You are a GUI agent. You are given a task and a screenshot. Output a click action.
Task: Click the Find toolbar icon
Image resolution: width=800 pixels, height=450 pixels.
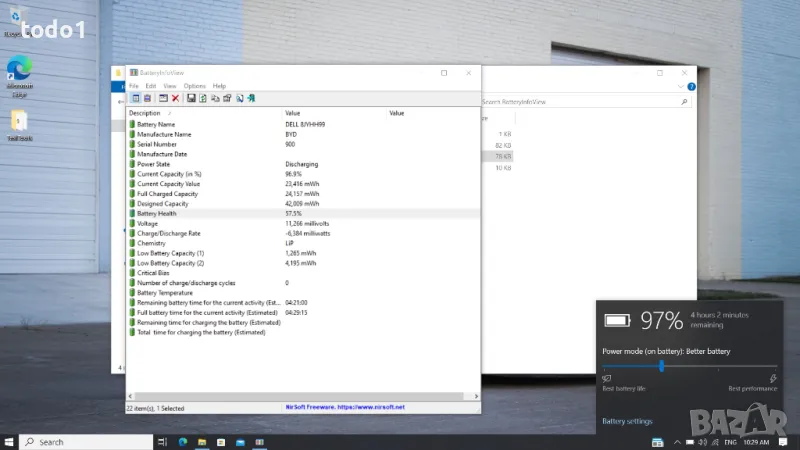click(239, 98)
